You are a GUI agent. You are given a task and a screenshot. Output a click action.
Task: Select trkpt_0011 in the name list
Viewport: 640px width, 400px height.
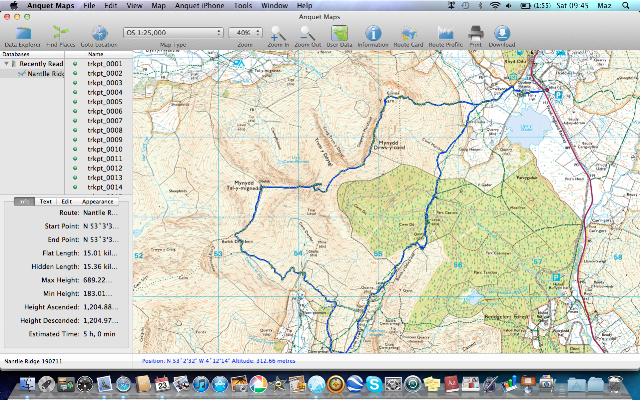click(104, 159)
